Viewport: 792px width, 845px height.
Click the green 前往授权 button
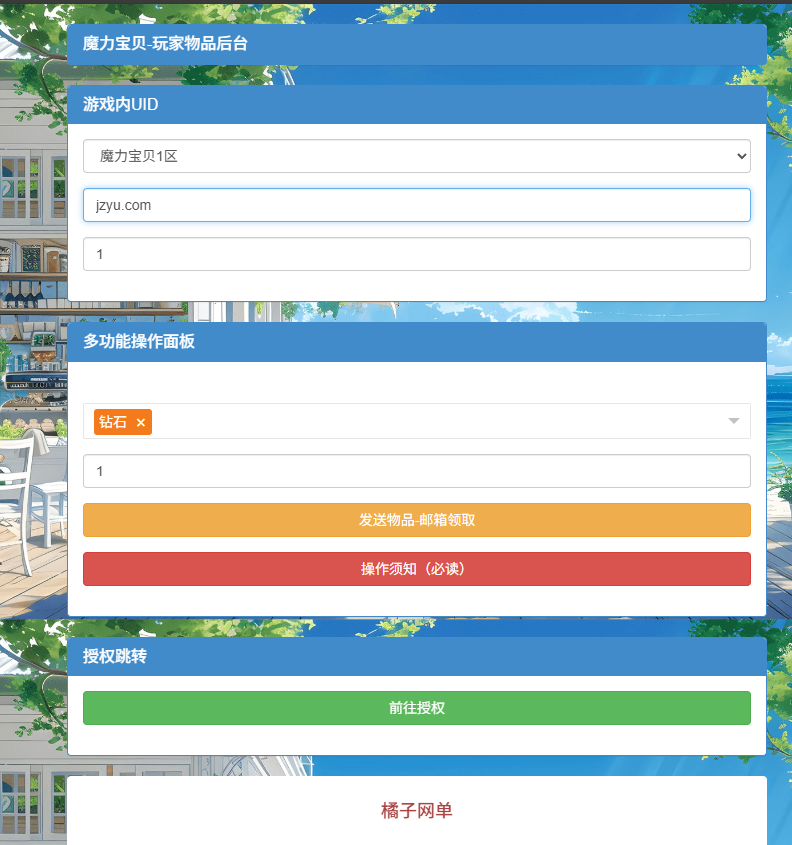416,708
